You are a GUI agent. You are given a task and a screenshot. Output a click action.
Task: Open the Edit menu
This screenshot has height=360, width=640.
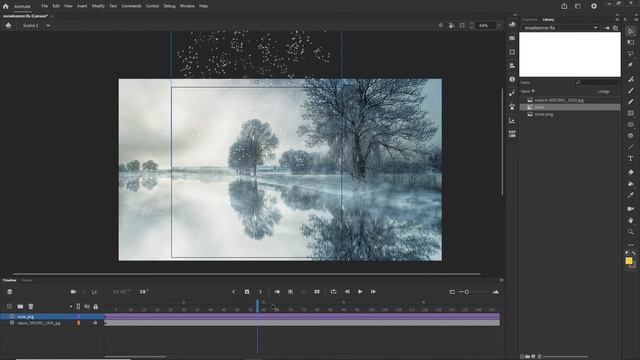click(x=56, y=6)
